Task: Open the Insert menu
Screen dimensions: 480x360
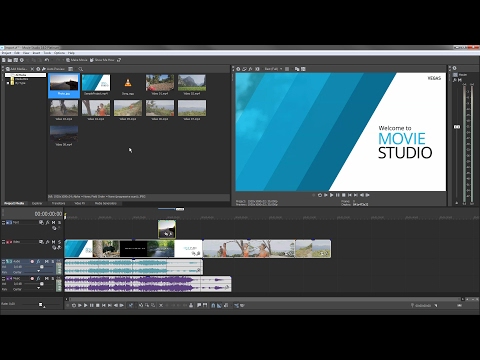Action: click(36, 53)
